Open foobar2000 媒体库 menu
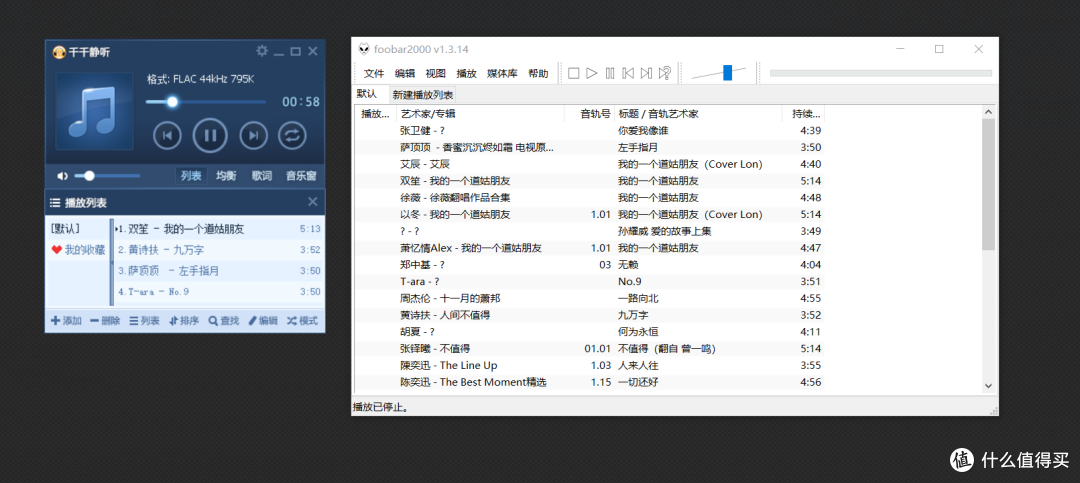Viewport: 1080px width, 483px height. [502, 74]
